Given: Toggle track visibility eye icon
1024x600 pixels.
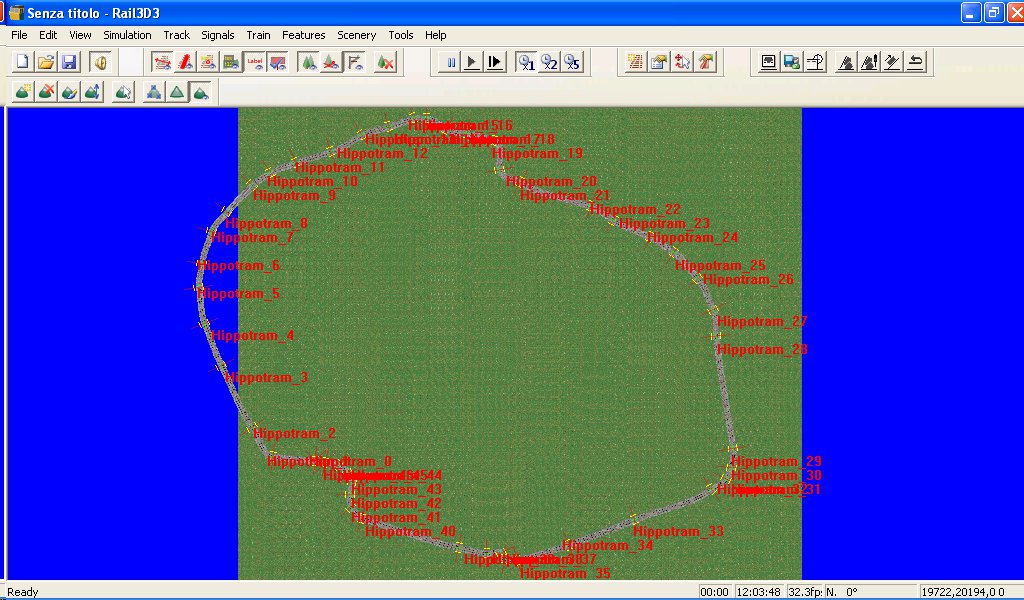Looking at the screenshot, I should click(162, 62).
